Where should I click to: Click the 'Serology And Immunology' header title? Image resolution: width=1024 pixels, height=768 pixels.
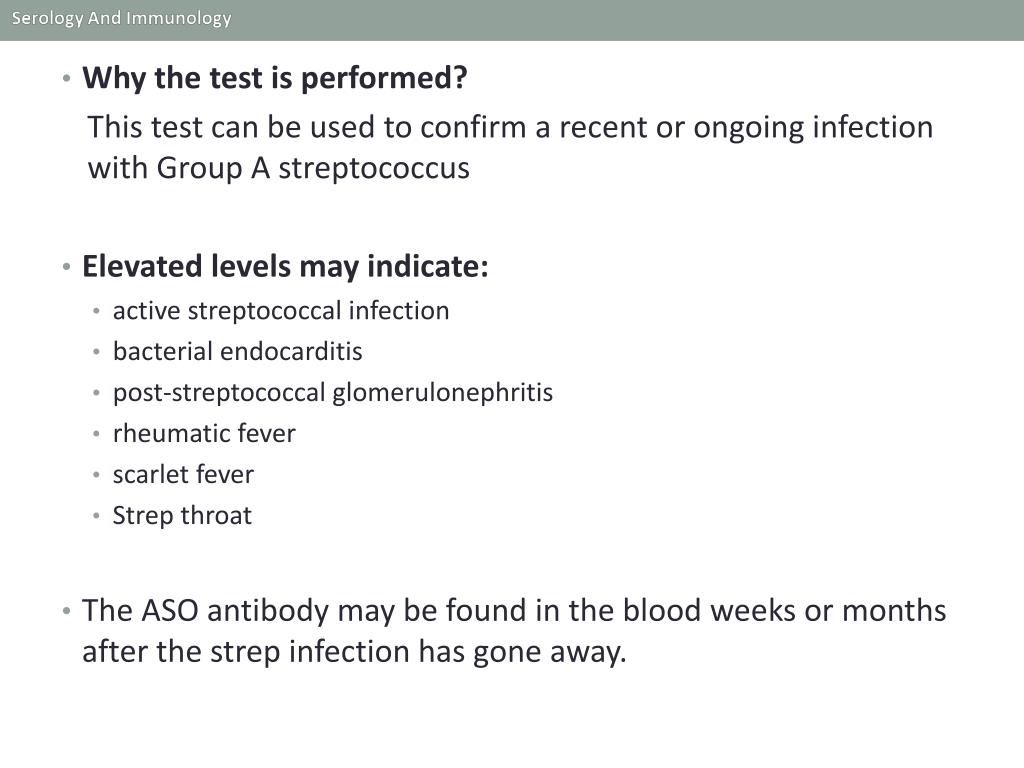pos(121,18)
